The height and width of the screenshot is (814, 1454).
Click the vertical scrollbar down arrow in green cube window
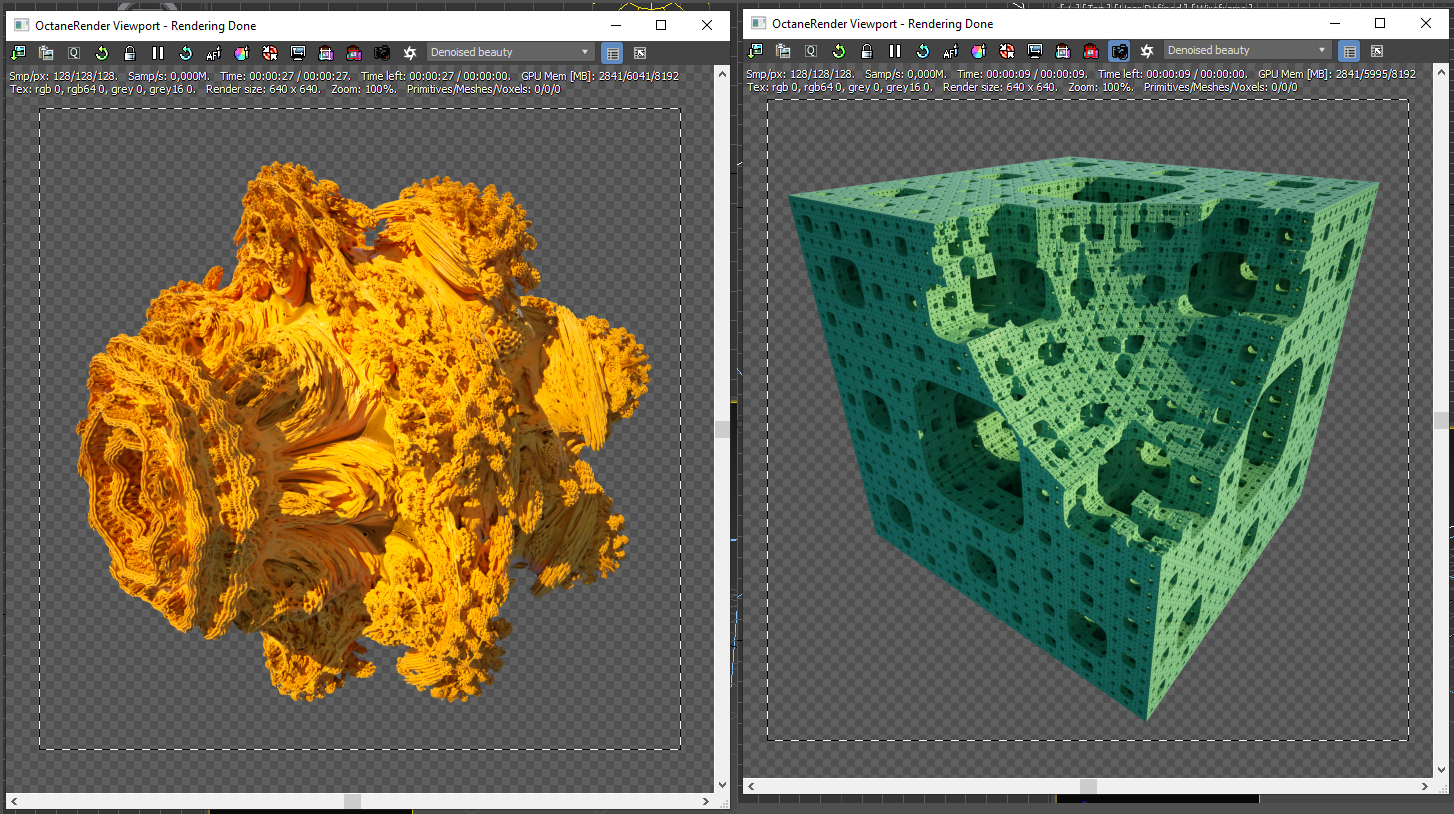1442,770
